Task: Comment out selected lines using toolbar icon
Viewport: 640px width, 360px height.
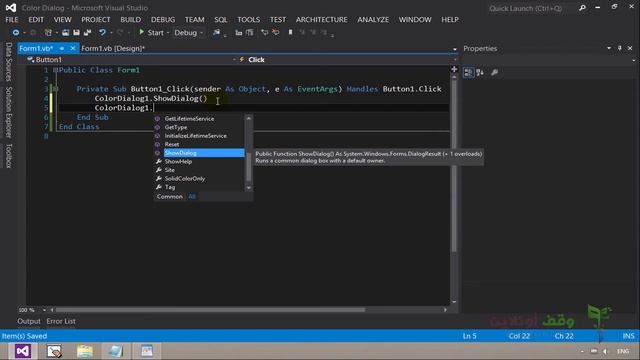Action: tap(264, 32)
